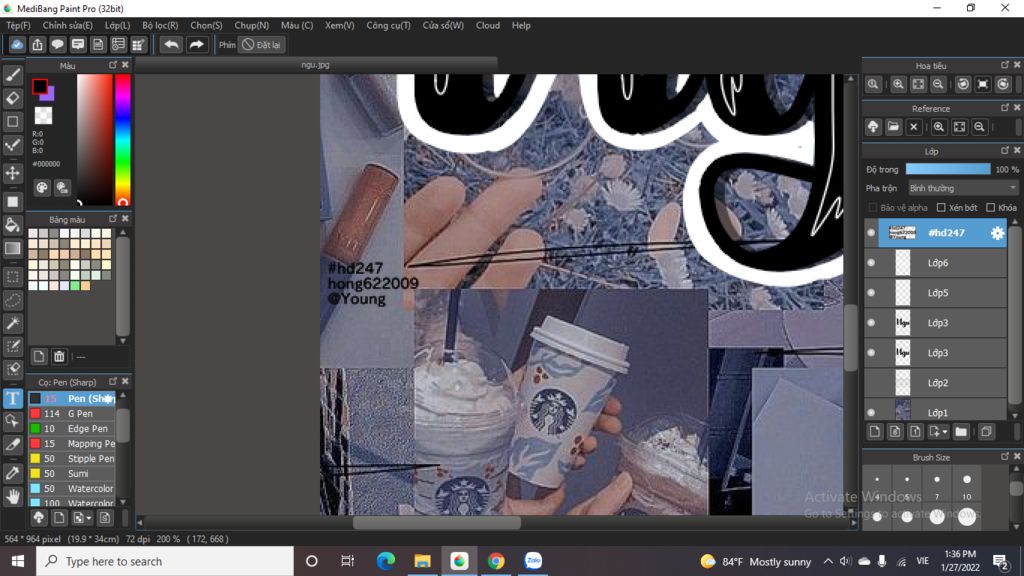1024x576 pixels.
Task: Activate the Text tool
Action: click(12, 398)
